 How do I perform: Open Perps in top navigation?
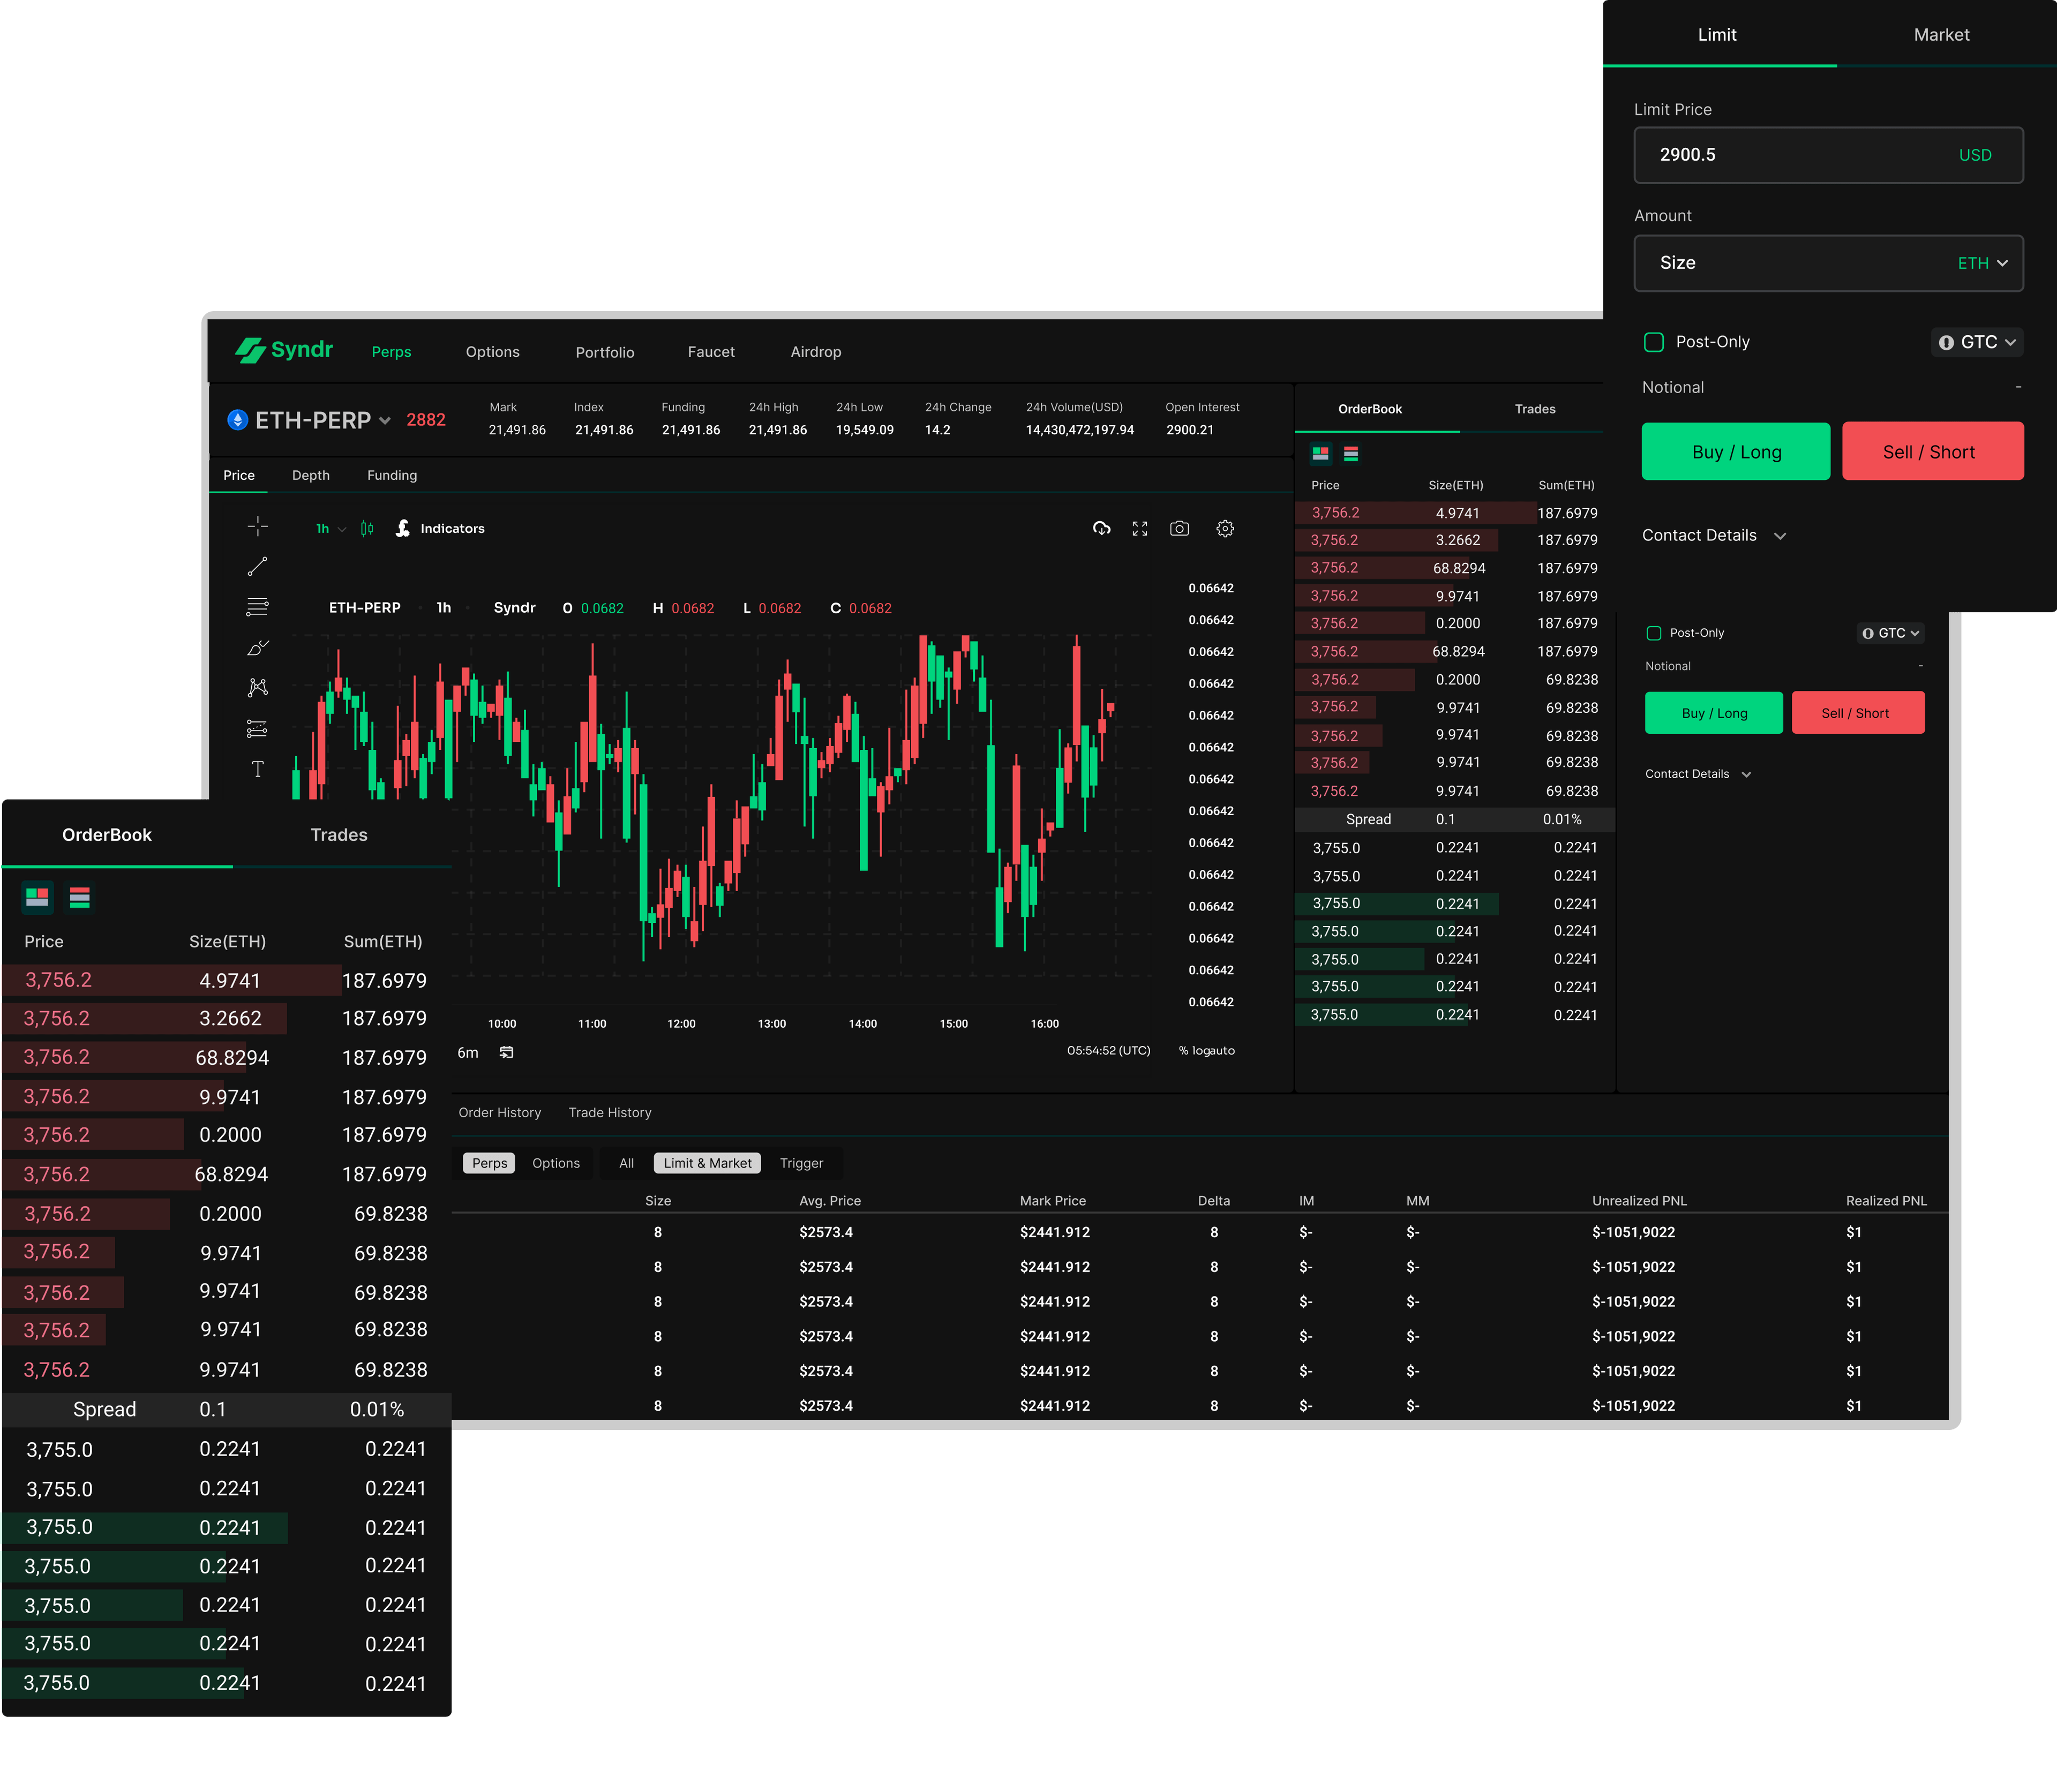391,352
